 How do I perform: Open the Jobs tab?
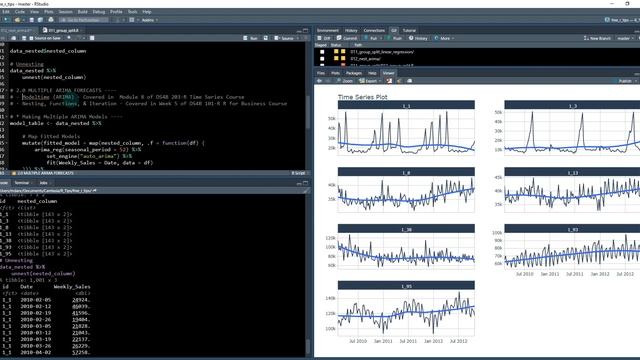[x=43, y=183]
